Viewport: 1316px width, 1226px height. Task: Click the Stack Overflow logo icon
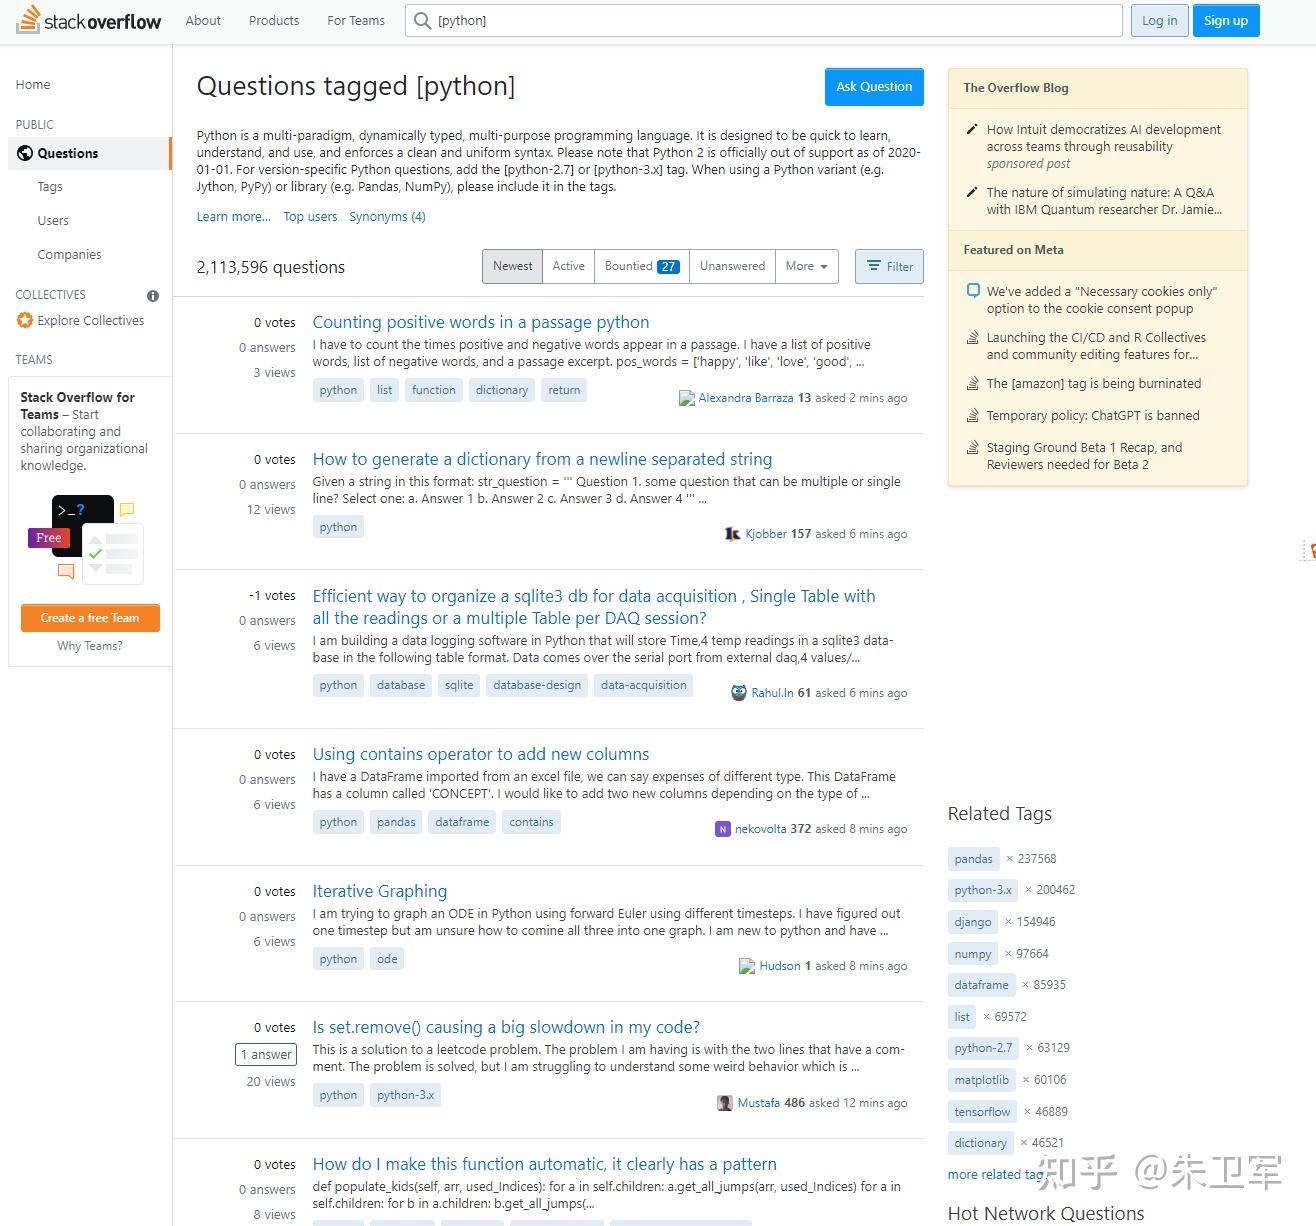pyautogui.click(x=27, y=19)
